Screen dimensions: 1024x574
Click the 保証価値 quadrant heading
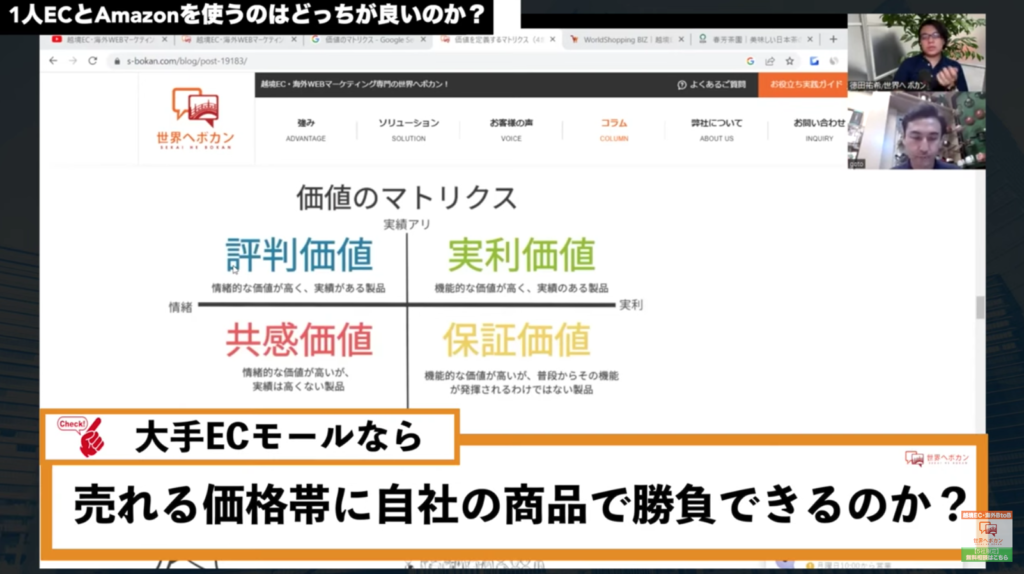pyautogui.click(x=517, y=340)
